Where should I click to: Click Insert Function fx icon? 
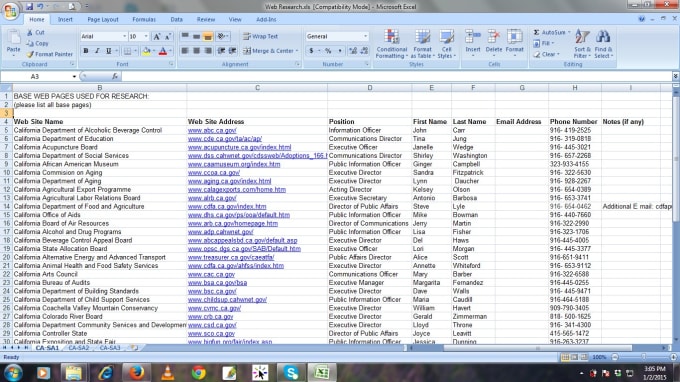115,76
